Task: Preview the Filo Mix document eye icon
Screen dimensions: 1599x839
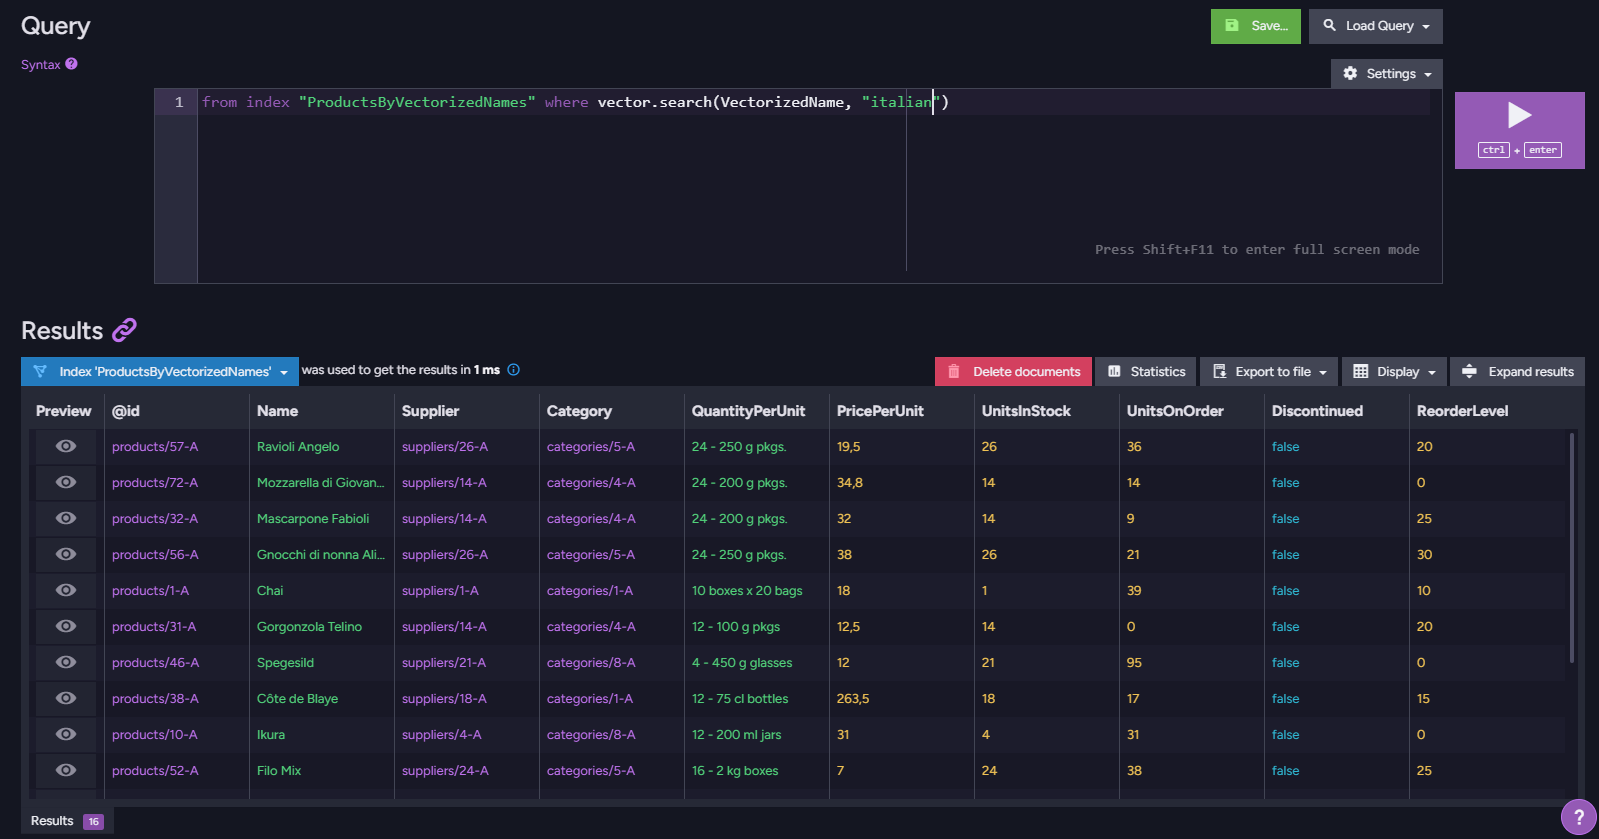Action: pyautogui.click(x=66, y=770)
